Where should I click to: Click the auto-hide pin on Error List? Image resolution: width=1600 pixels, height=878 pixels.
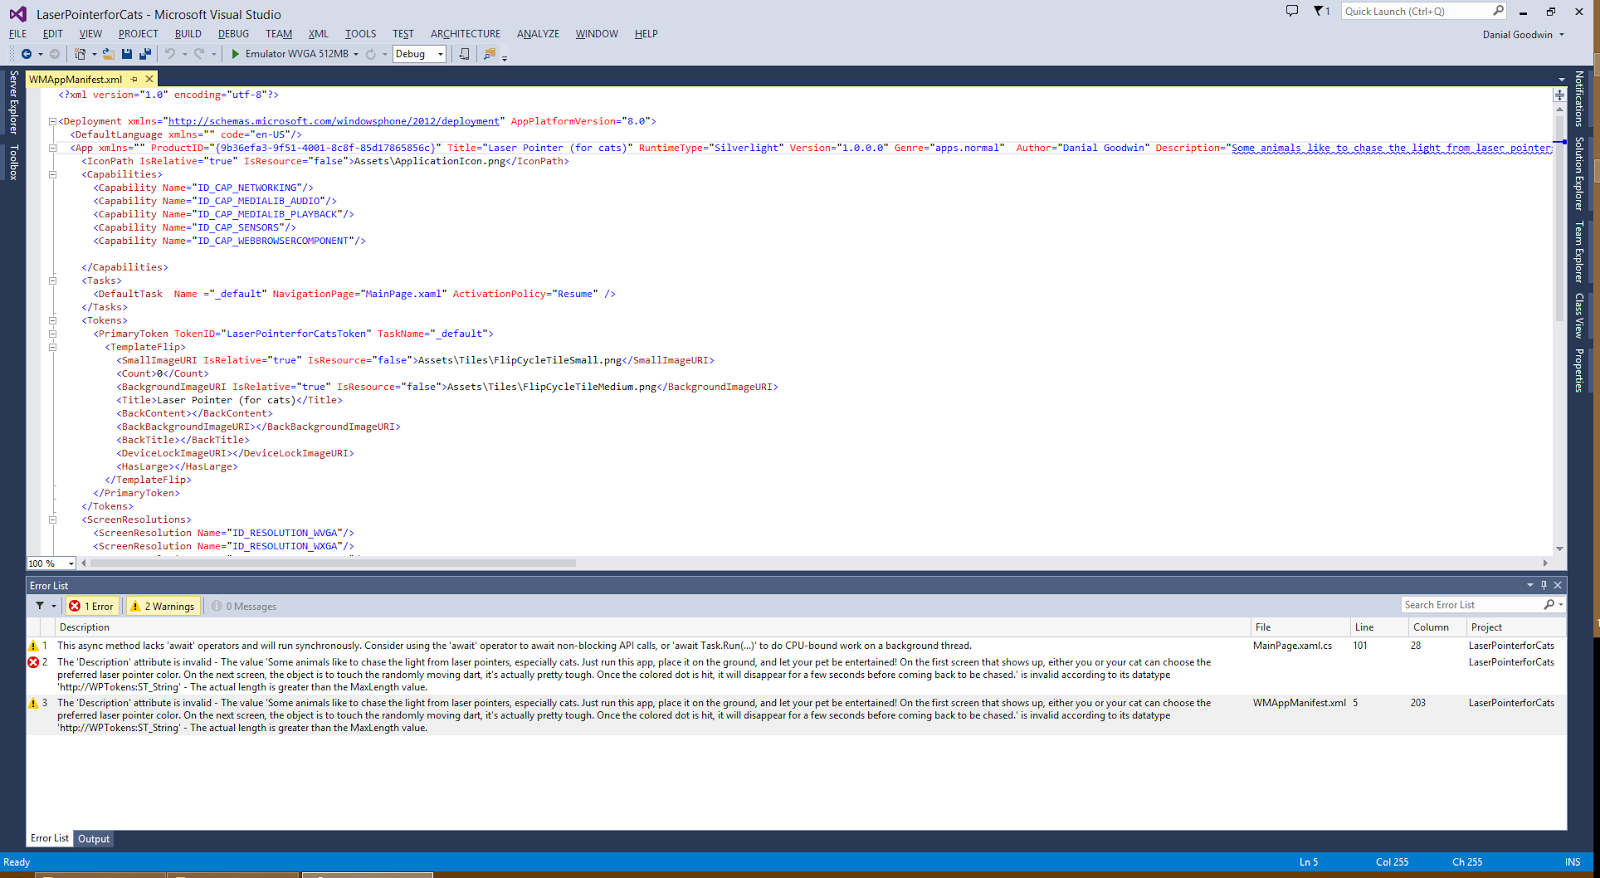(1544, 585)
